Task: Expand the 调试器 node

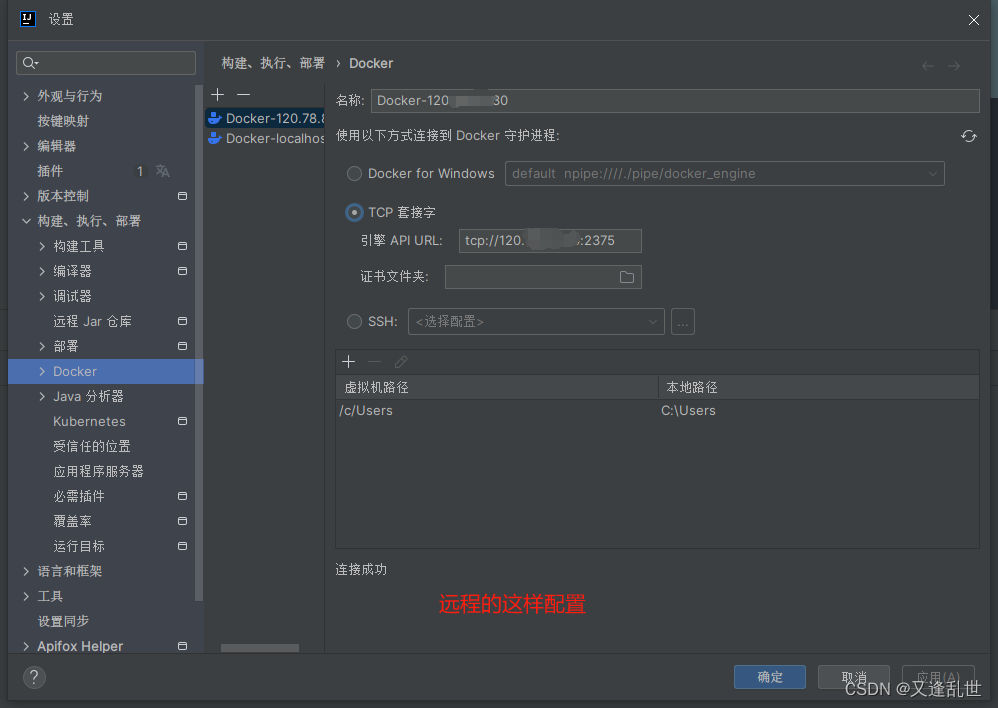Action: click(x=42, y=296)
